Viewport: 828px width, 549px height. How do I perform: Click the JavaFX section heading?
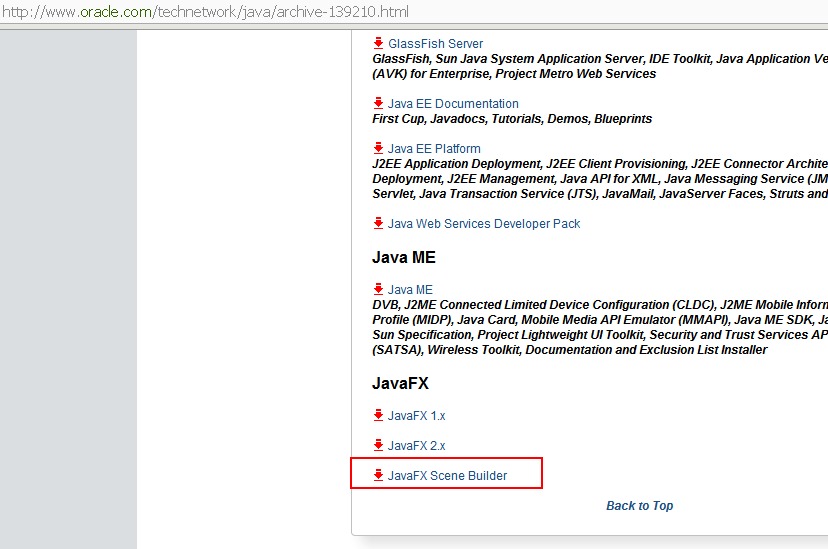click(400, 383)
